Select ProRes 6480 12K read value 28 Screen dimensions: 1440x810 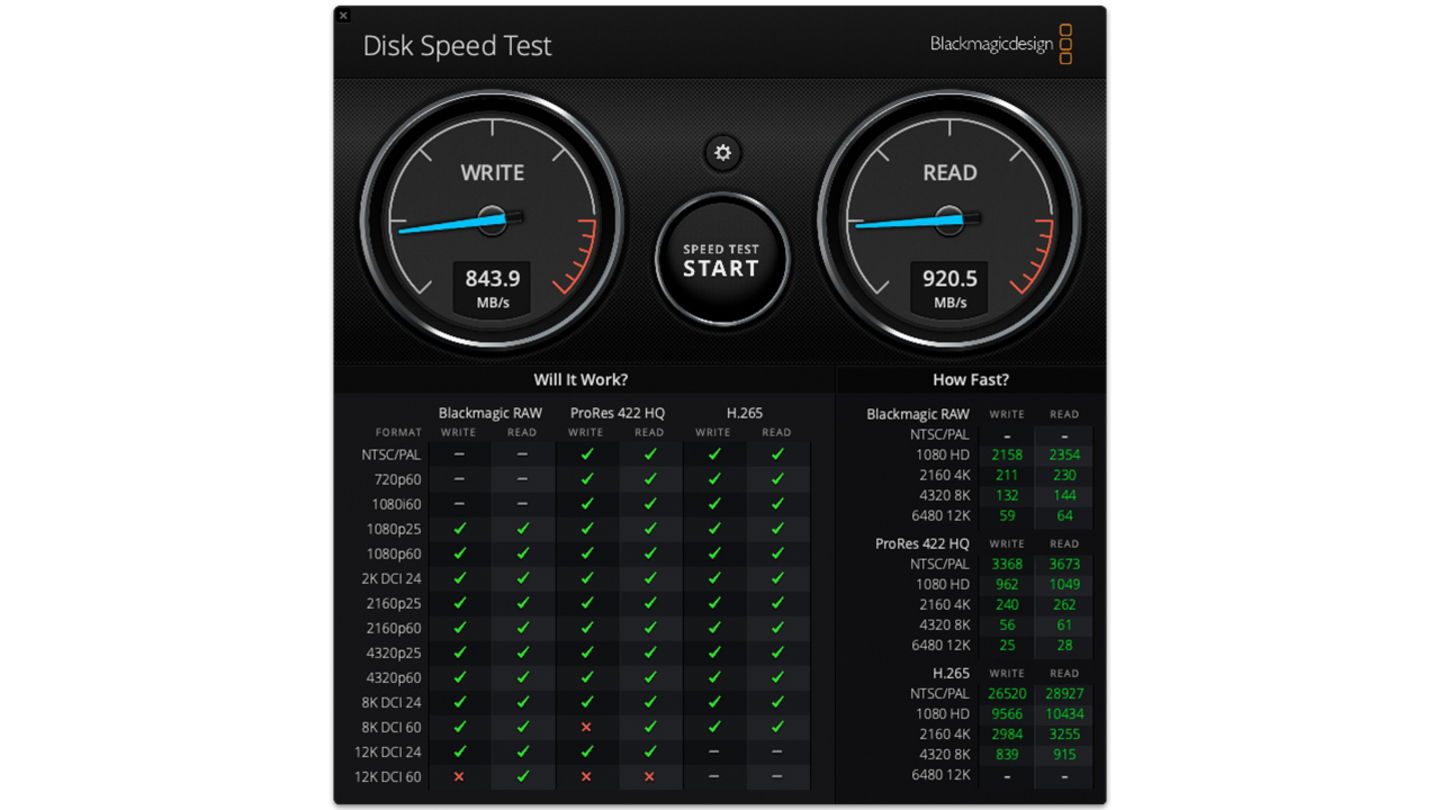[1064, 645]
